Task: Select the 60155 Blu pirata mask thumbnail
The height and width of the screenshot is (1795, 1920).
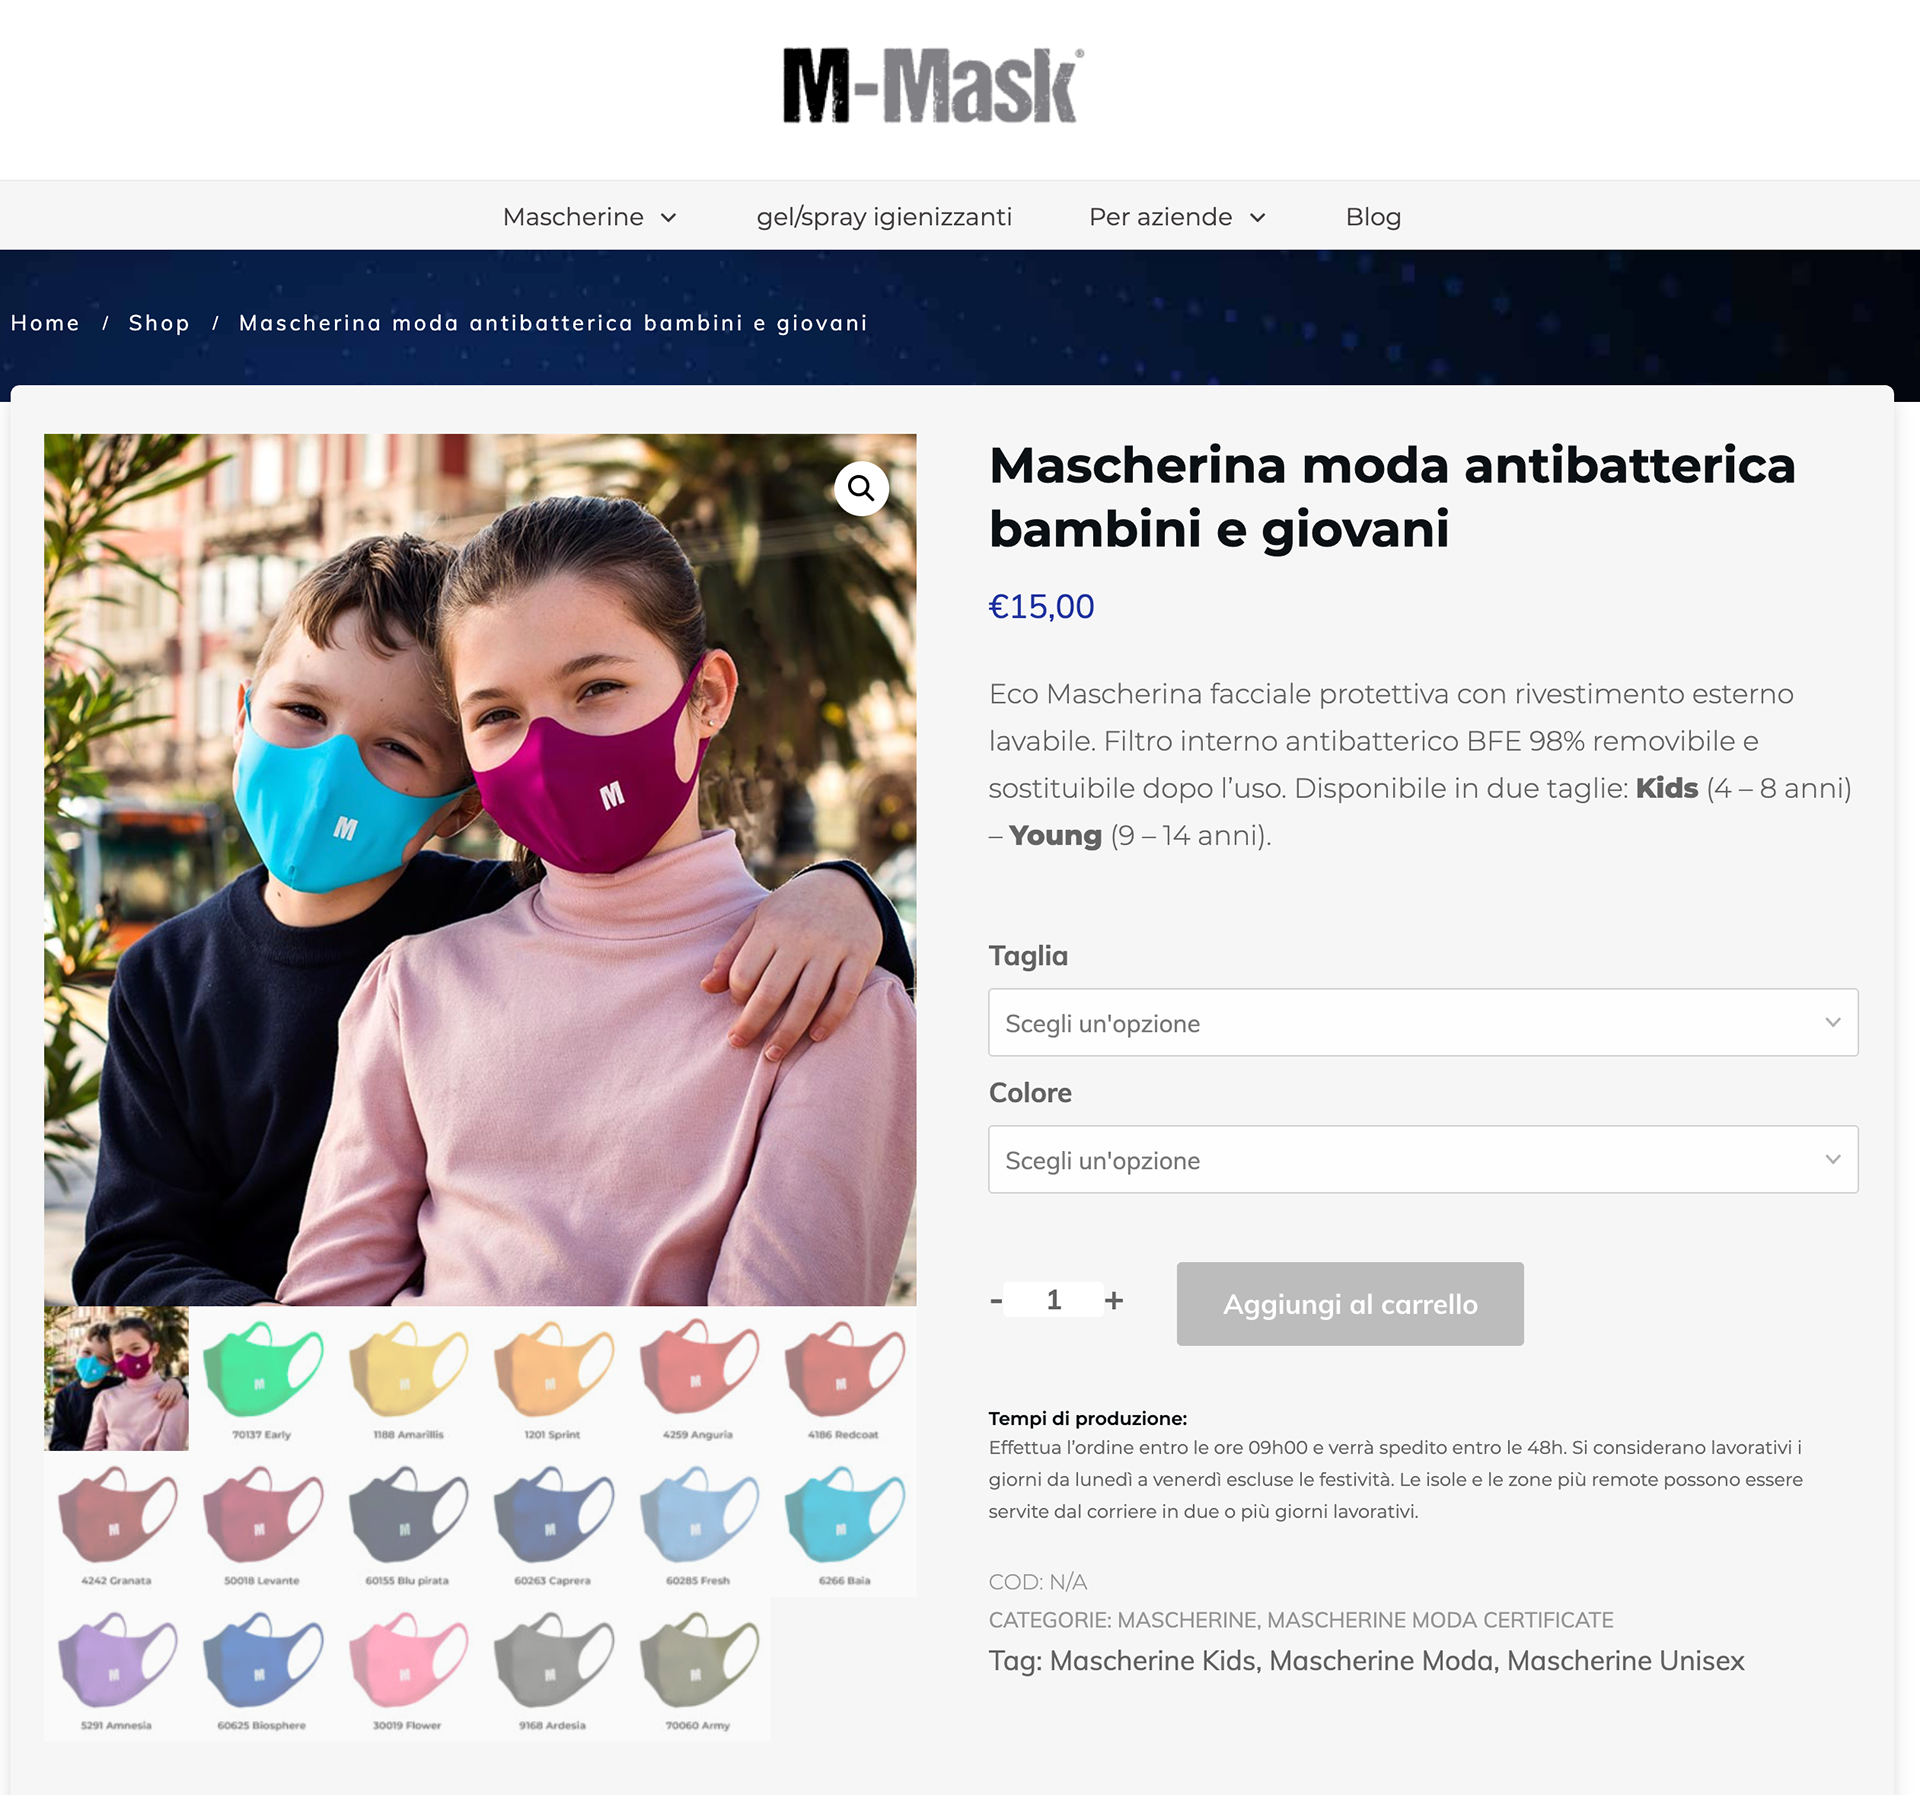Action: pos(408,1524)
